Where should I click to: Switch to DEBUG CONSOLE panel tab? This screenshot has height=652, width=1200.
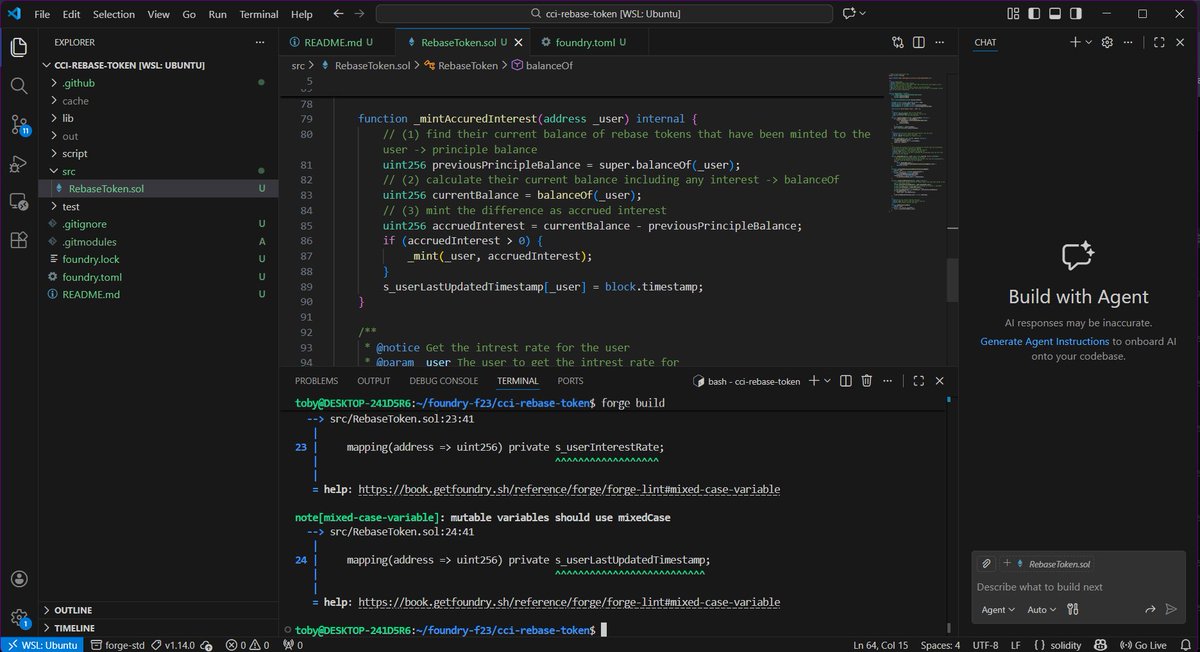444,381
